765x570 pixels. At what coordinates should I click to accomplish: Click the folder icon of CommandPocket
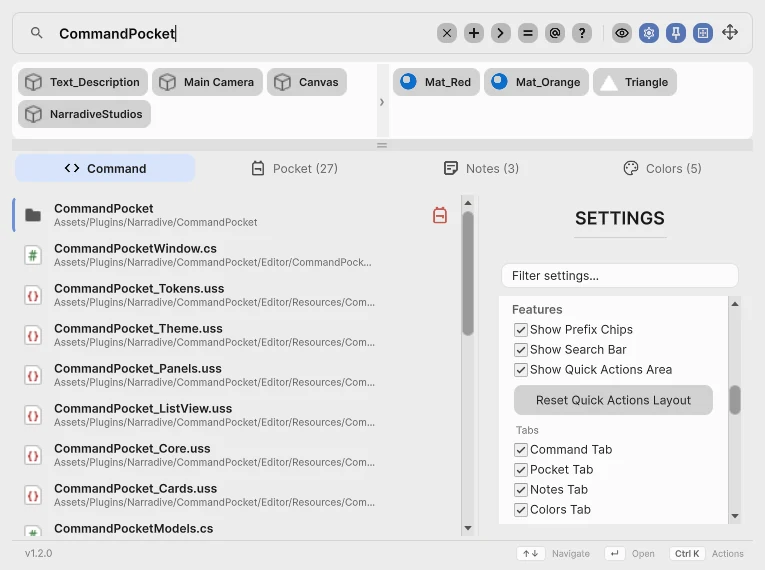[x=33, y=215]
